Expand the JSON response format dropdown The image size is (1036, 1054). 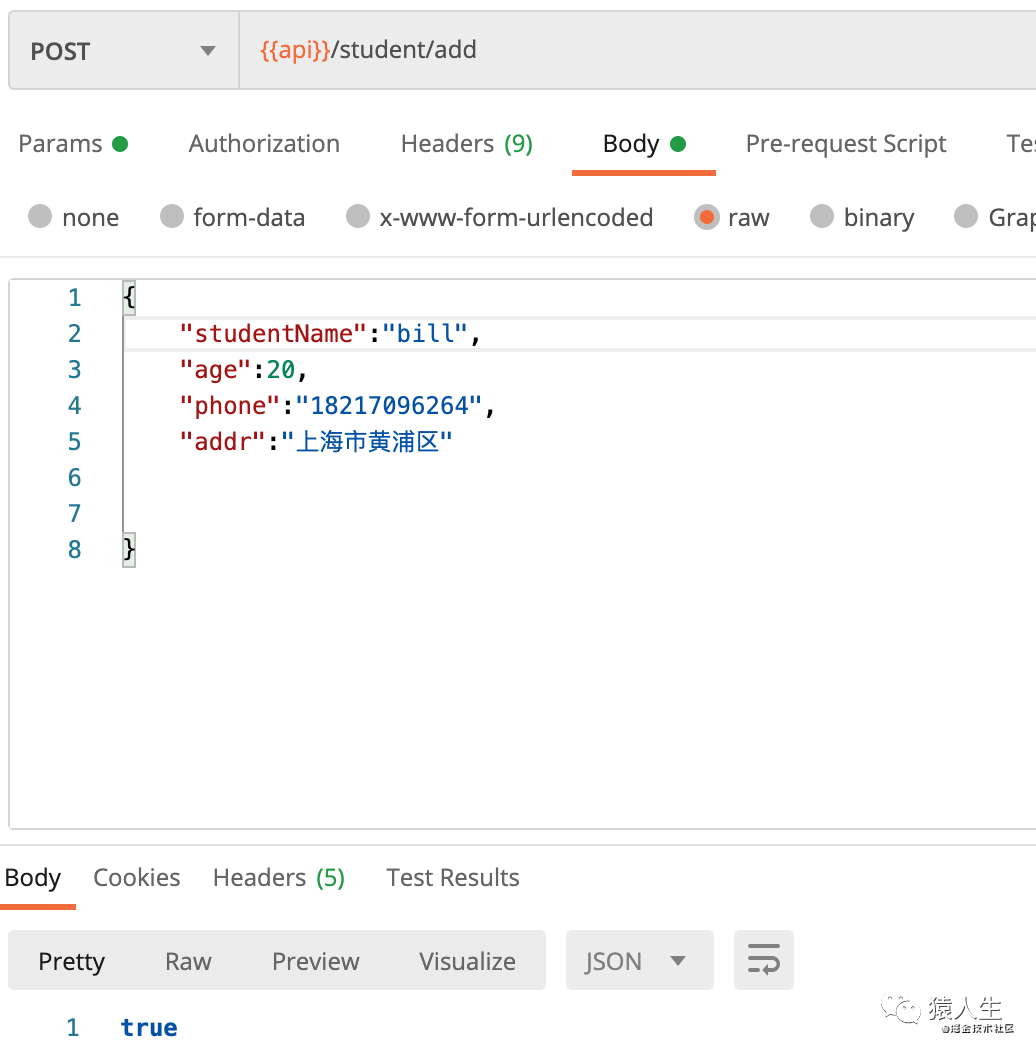(639, 961)
